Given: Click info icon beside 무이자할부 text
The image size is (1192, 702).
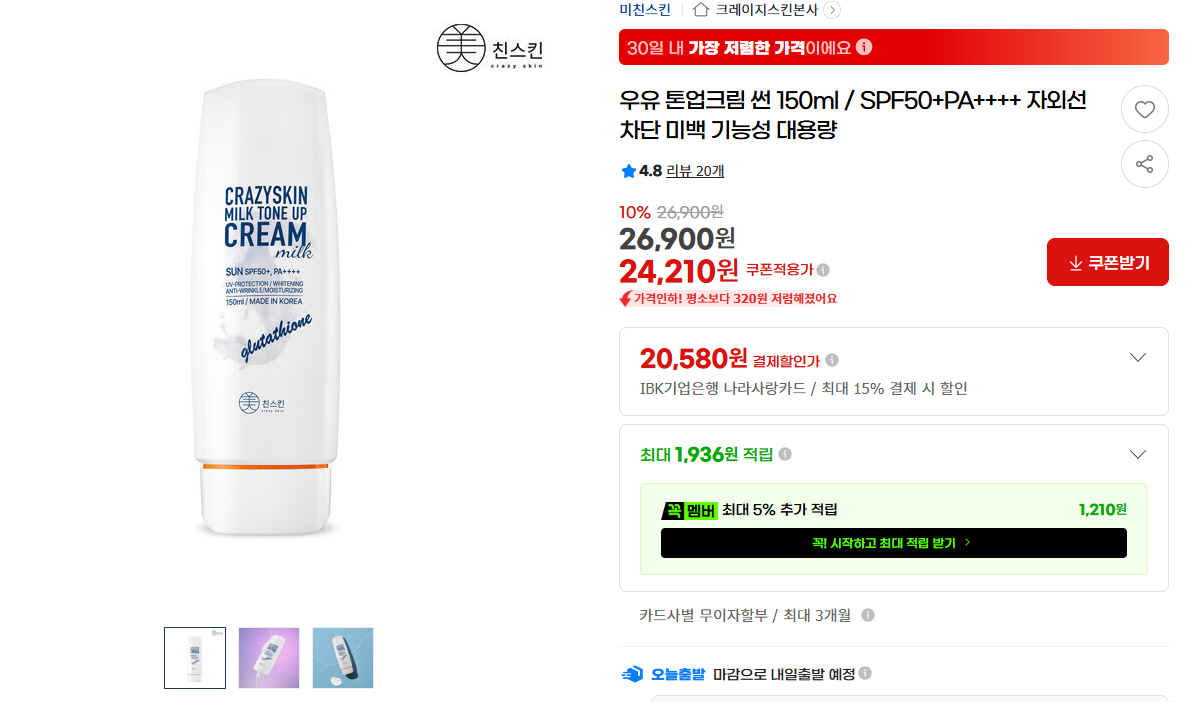Looking at the screenshot, I should point(867,615).
